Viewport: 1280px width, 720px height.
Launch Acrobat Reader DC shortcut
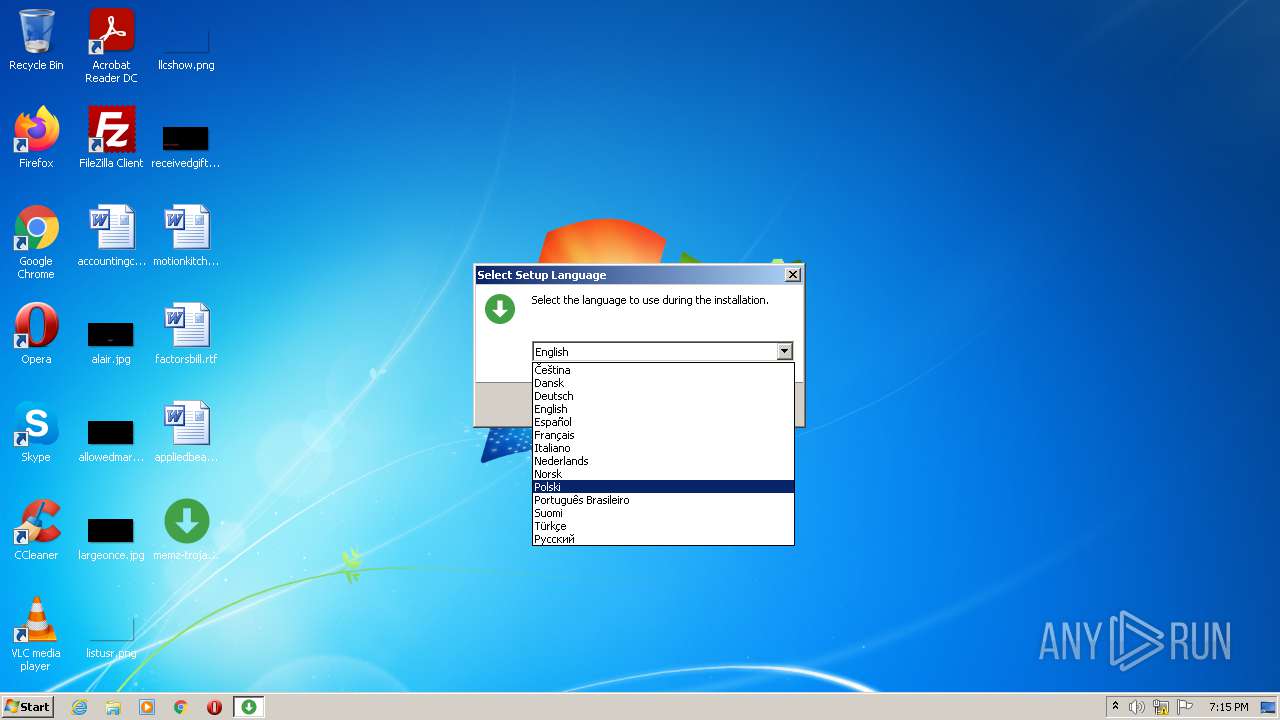pos(111,46)
